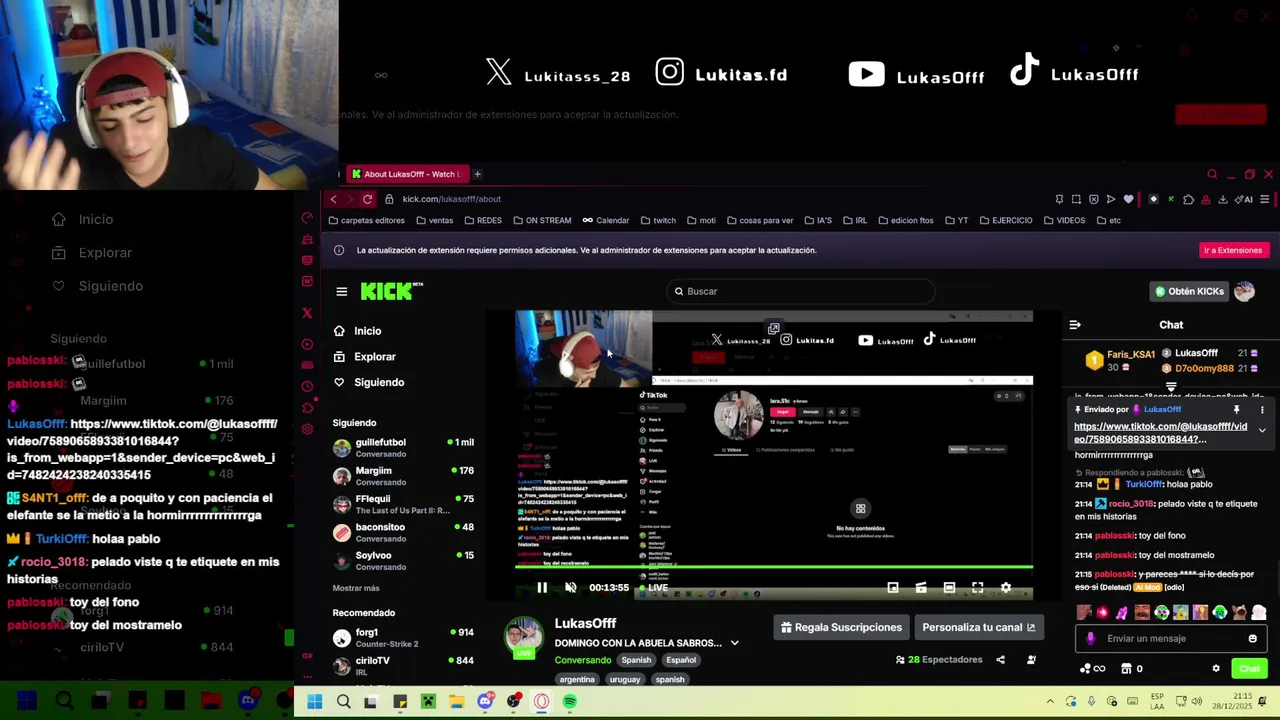The image size is (1280, 720).
Task: Reload the page in browser toolbar
Action: (368, 199)
